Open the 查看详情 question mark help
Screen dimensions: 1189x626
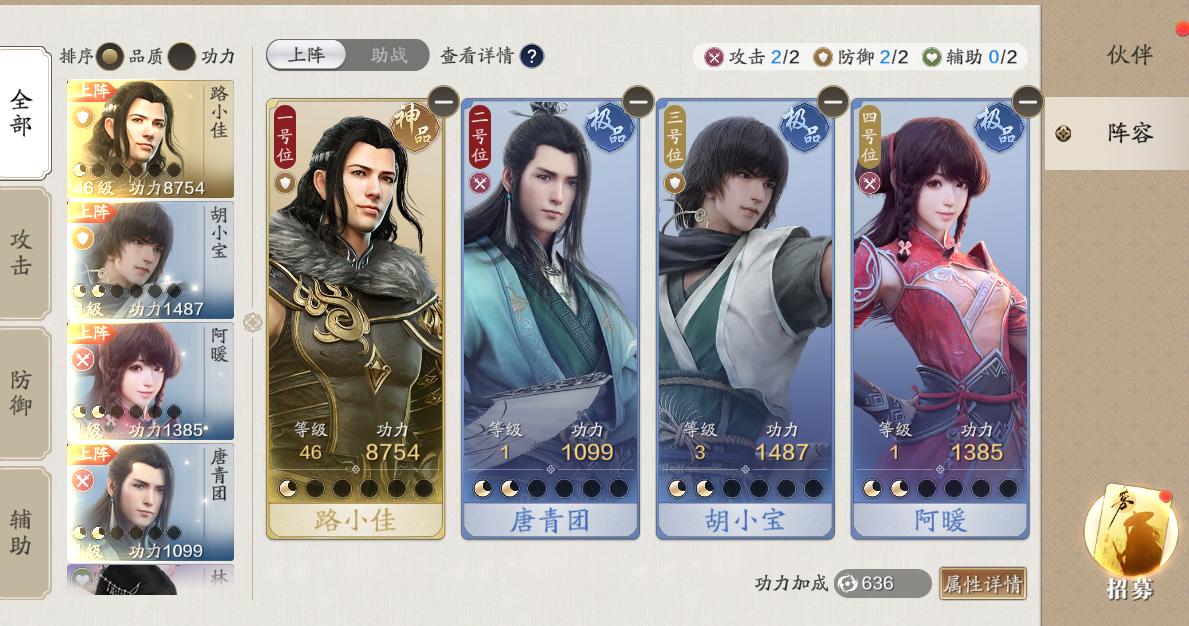(x=532, y=56)
